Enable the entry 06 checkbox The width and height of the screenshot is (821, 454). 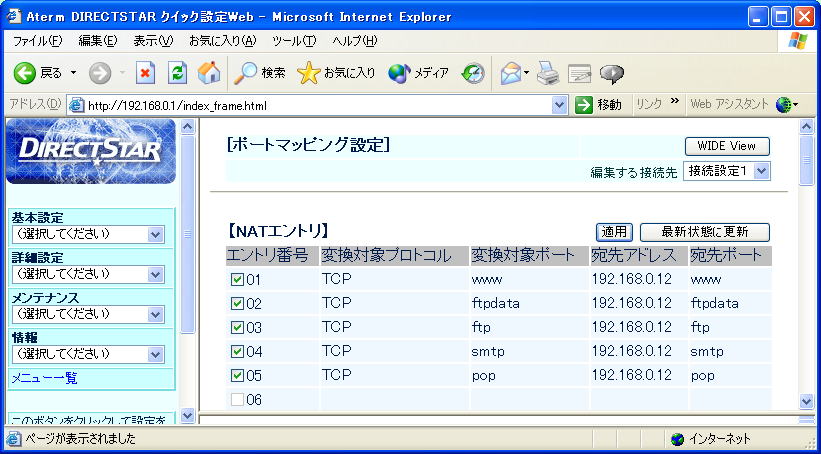click(237, 400)
